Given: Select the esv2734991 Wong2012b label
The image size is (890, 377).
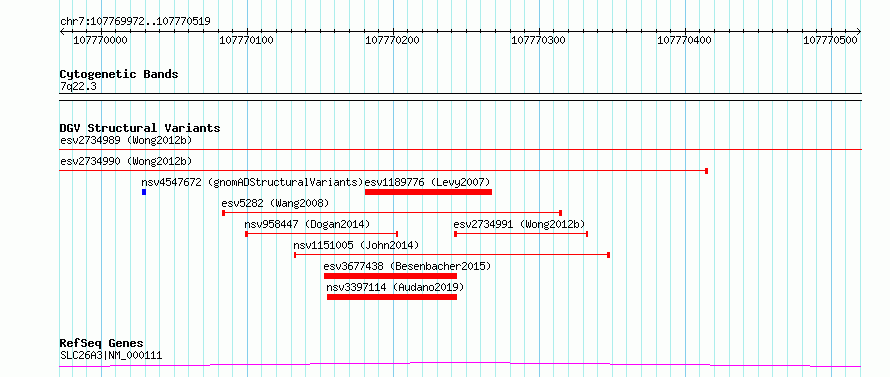Looking at the screenshot, I should point(519,224).
